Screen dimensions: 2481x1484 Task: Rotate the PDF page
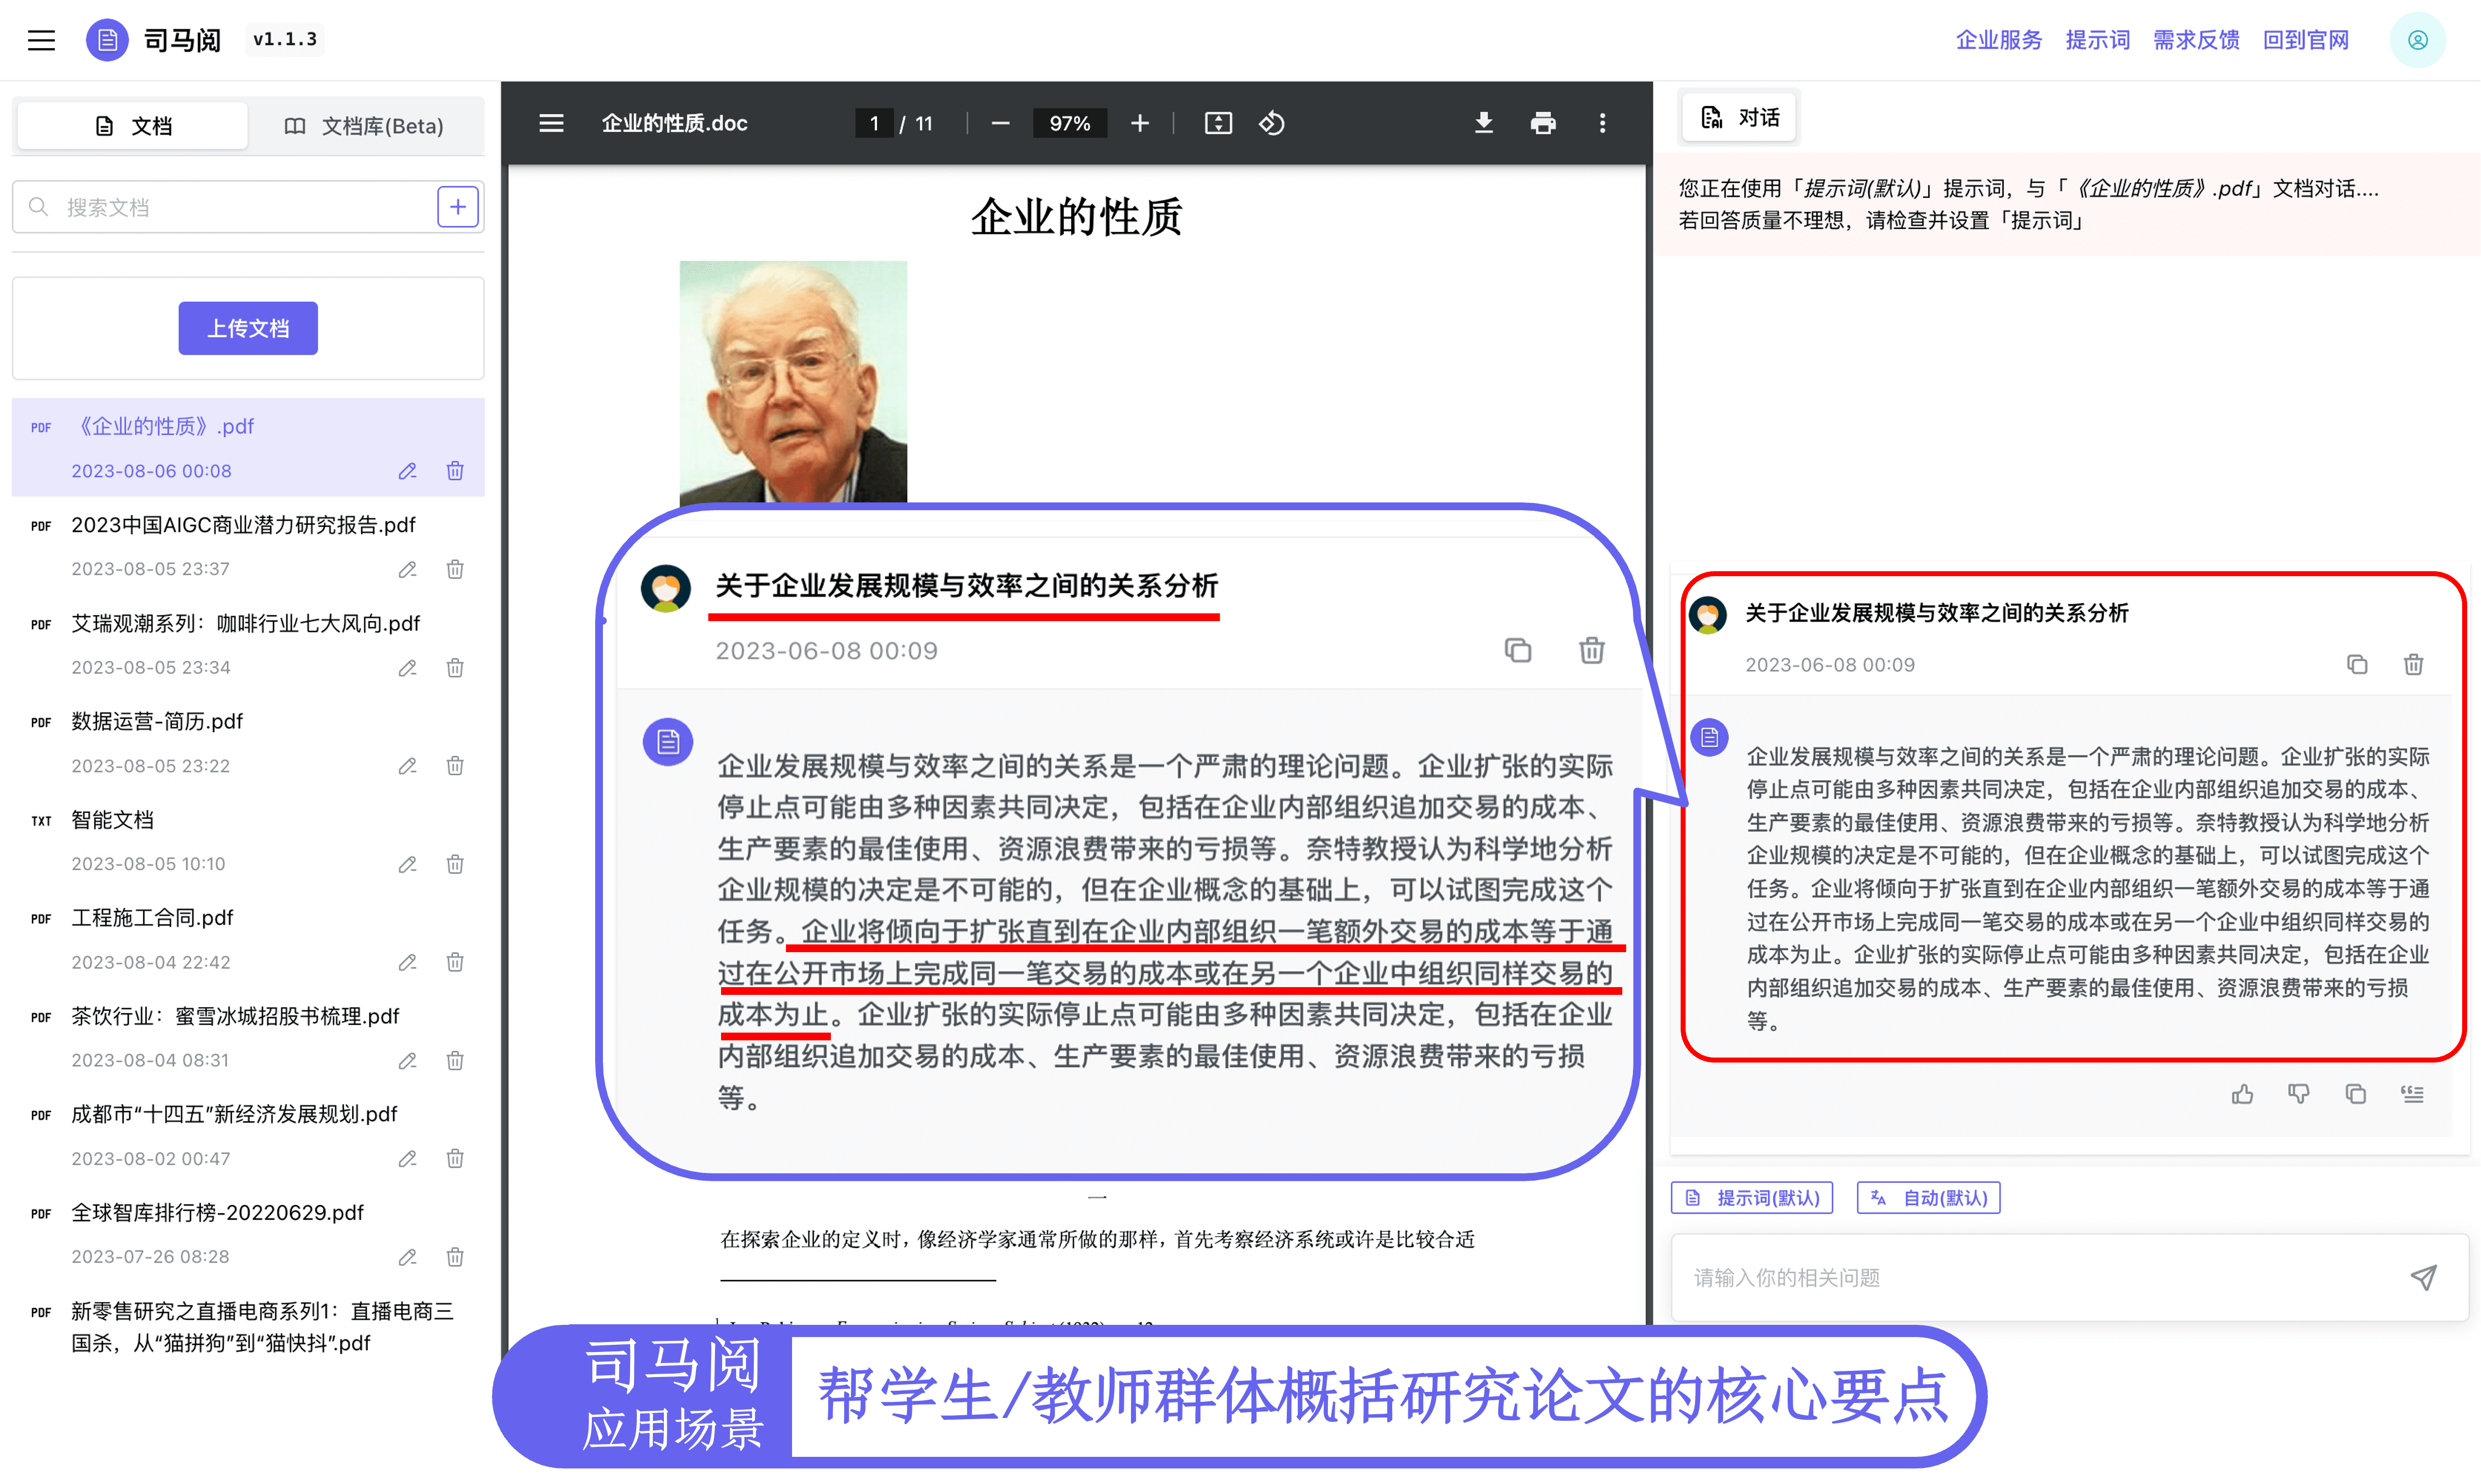point(1271,123)
